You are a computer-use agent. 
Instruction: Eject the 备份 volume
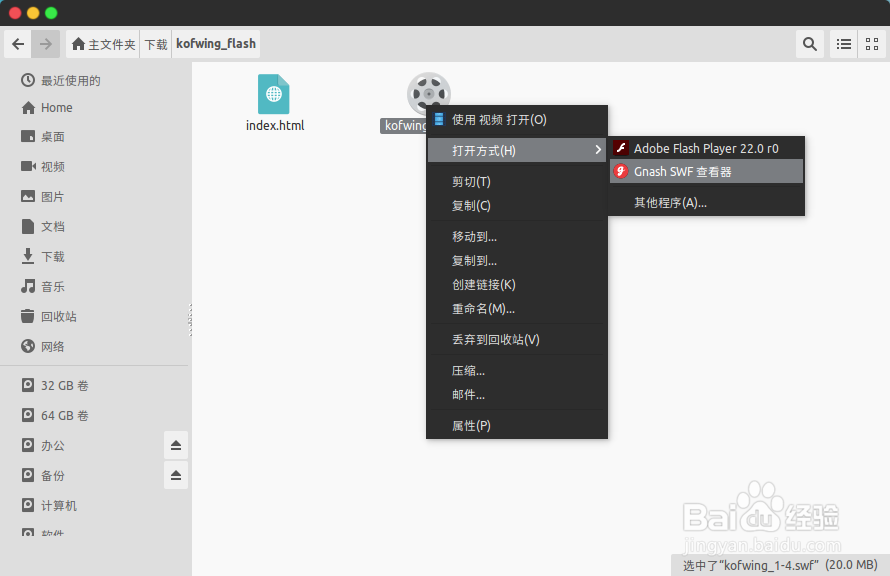(175, 475)
